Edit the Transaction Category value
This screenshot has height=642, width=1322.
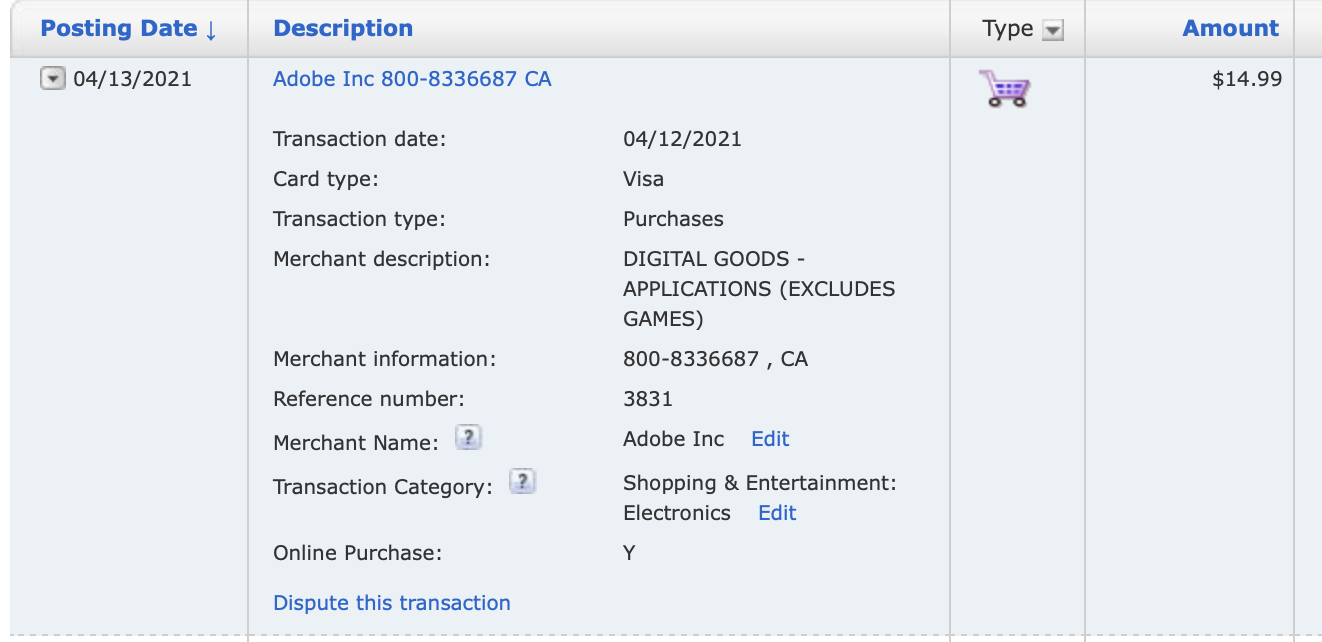pyautogui.click(x=777, y=513)
